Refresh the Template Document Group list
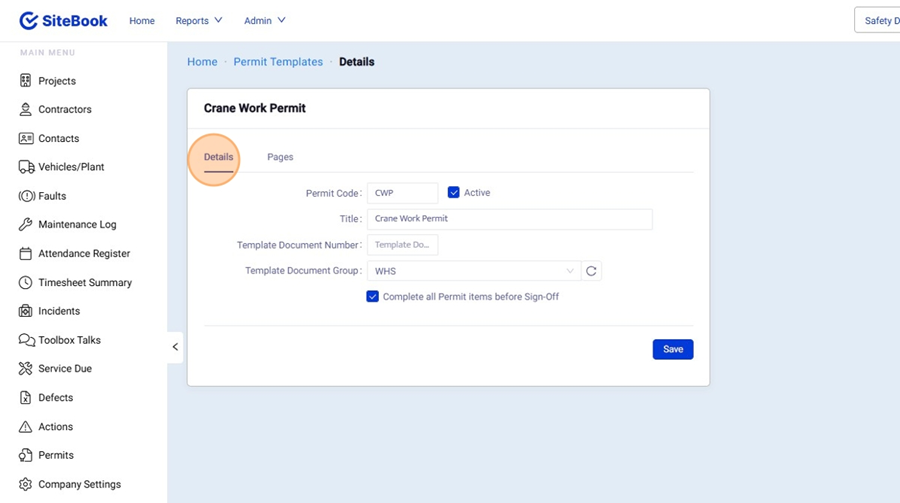Screen dimensions: 900x503 [x=591, y=271]
